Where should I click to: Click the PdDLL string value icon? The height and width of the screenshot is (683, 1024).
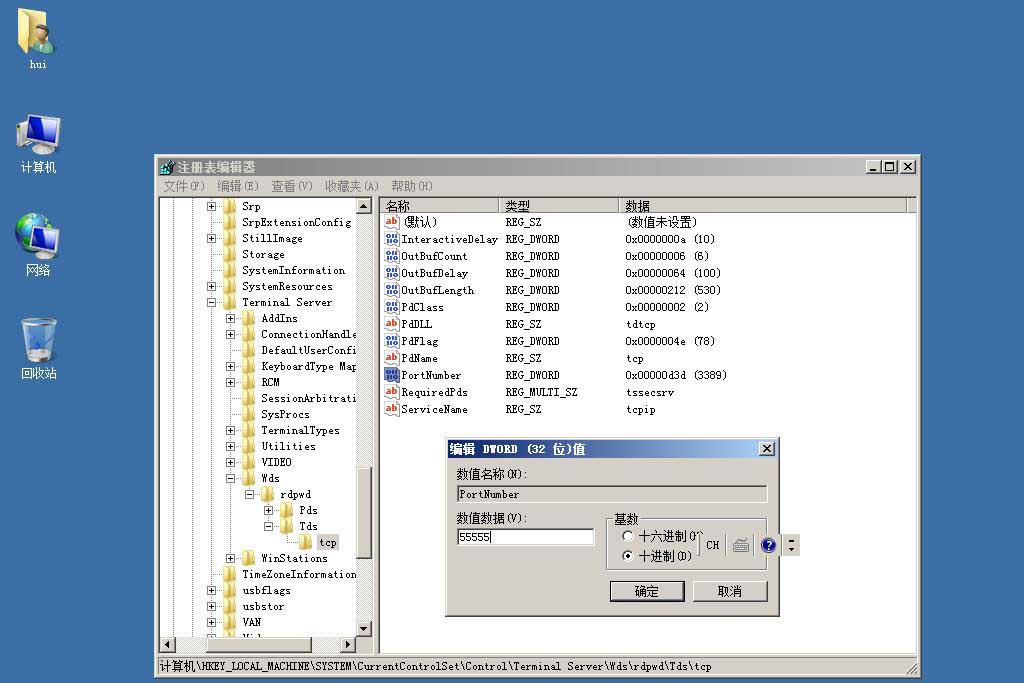[392, 324]
